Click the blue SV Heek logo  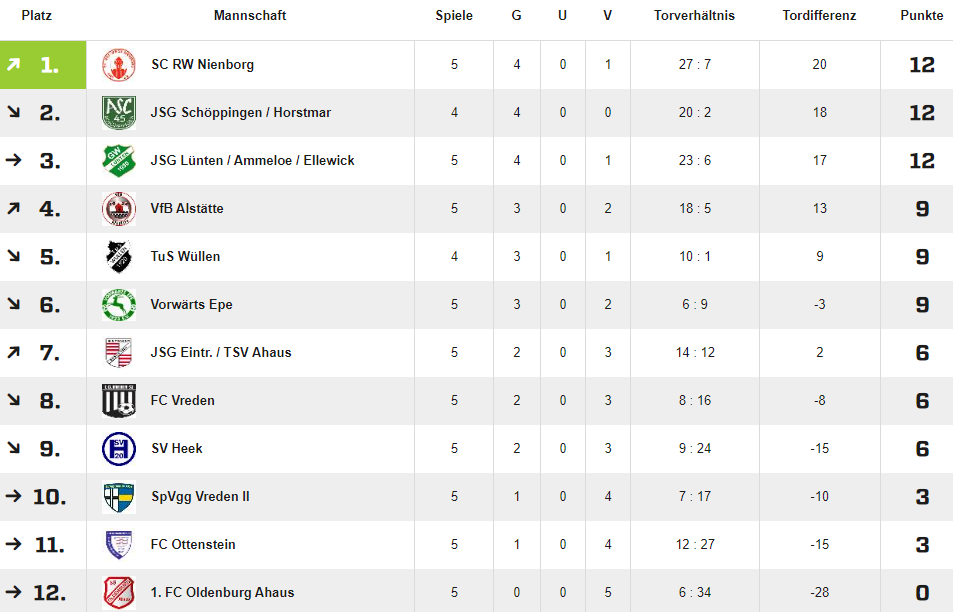point(119,449)
